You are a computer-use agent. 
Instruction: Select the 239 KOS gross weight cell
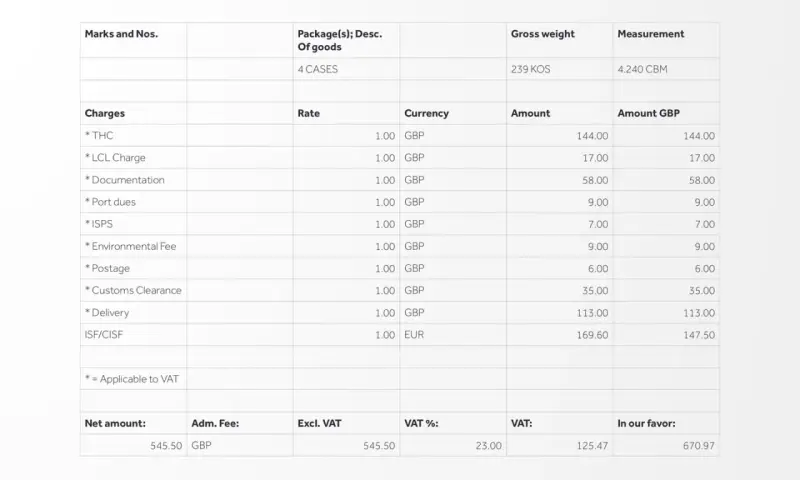pyautogui.click(x=560, y=69)
